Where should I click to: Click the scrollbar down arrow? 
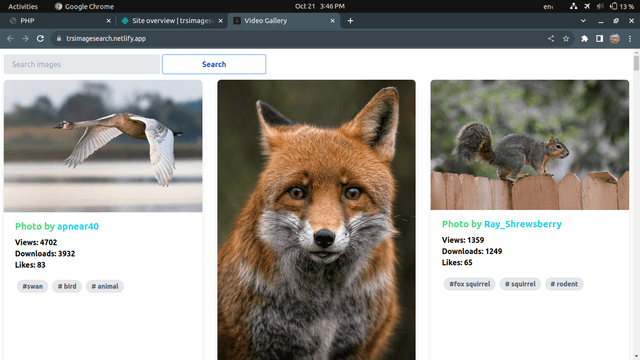click(x=636, y=356)
